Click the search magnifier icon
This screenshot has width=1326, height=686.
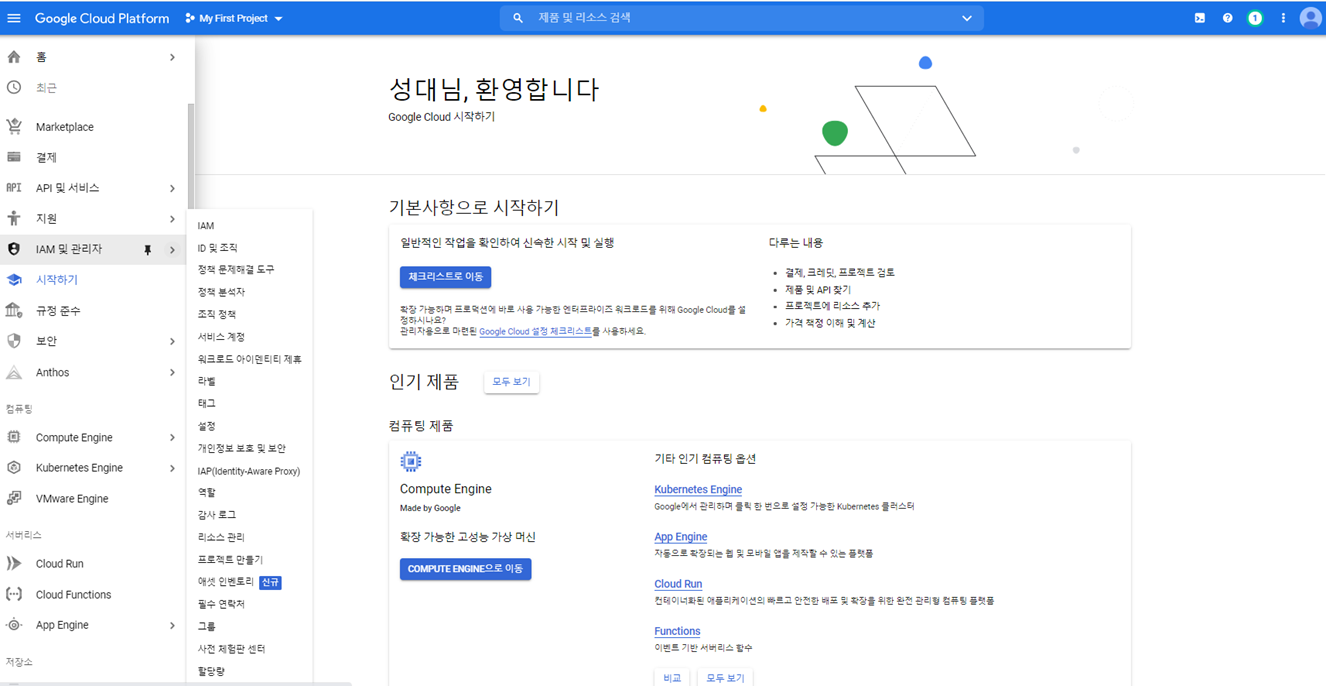pos(518,18)
